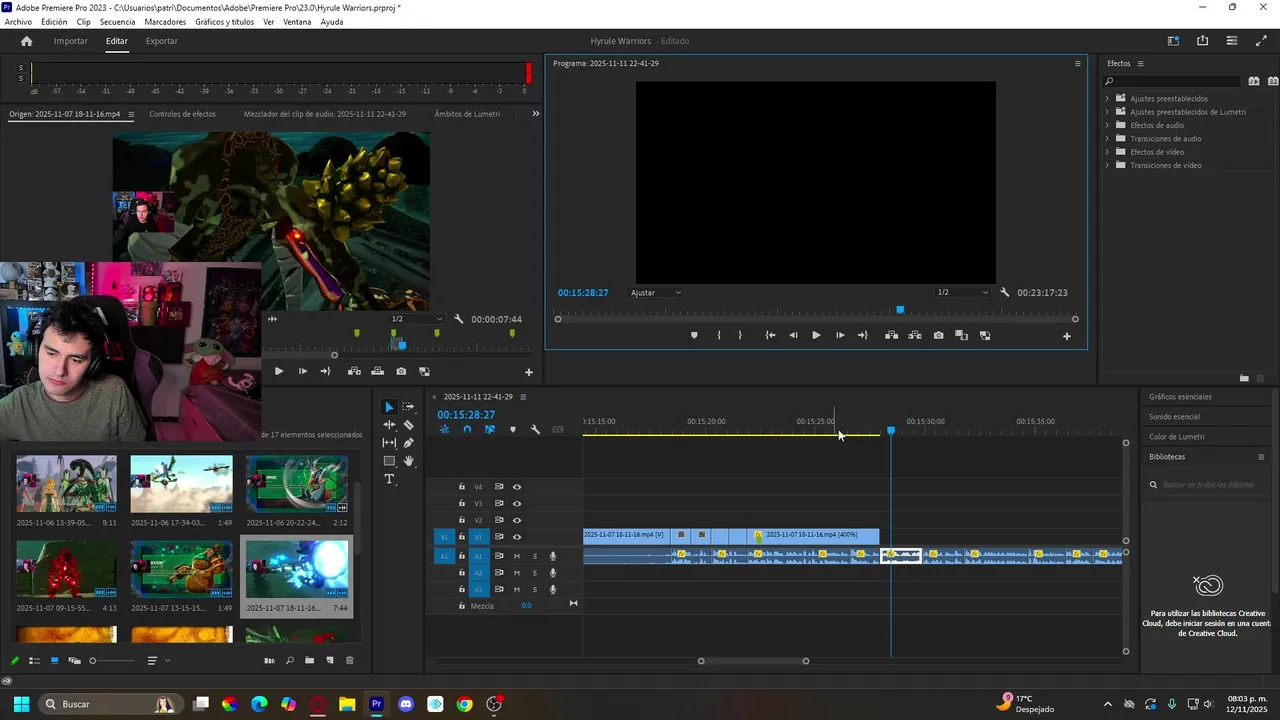Switch to Ámbitos de Lumetri tab

[467, 114]
